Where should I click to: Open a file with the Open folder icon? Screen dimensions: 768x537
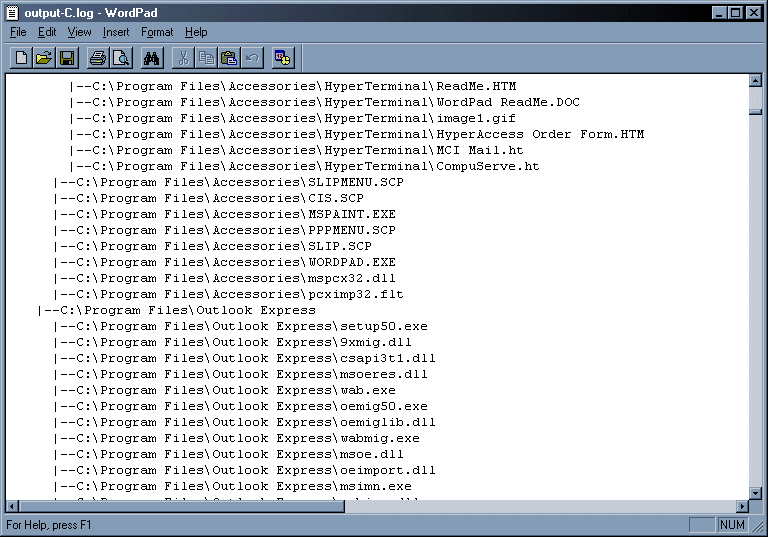(x=44, y=58)
